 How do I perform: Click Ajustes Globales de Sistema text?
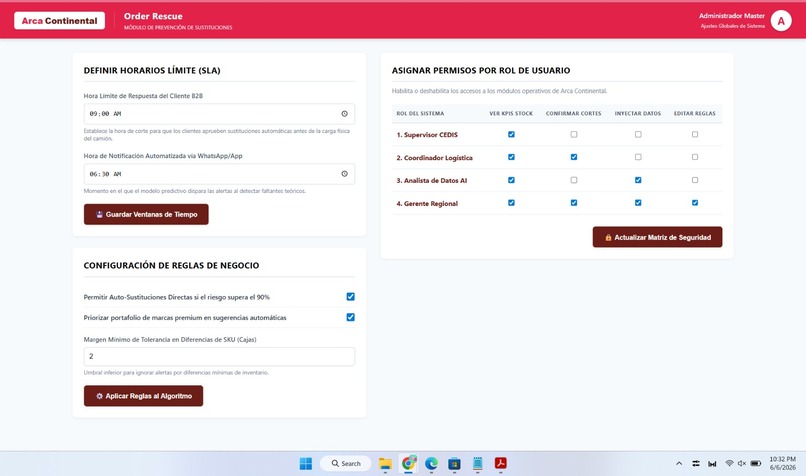[732, 26]
